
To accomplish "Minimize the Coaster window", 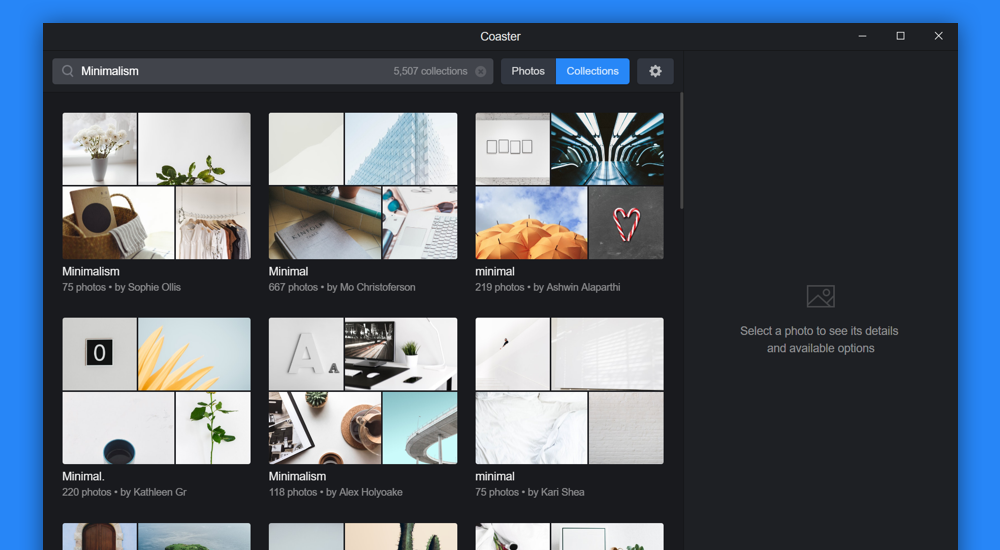I will coord(862,36).
